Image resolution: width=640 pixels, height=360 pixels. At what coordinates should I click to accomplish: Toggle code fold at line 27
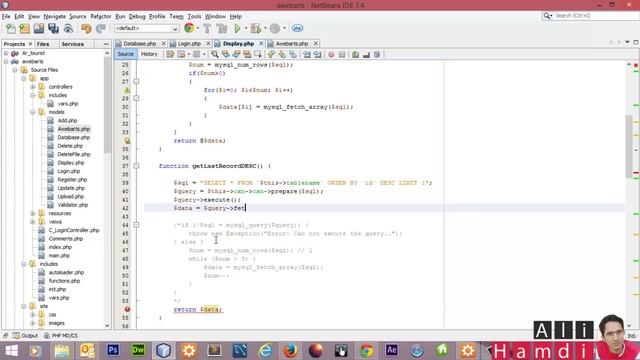click(136, 82)
